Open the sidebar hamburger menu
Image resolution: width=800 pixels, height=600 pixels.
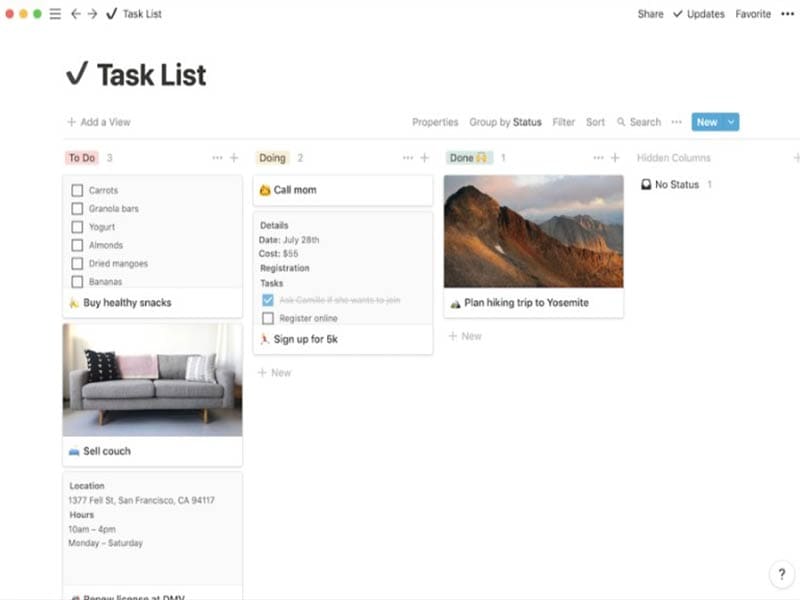[55, 14]
